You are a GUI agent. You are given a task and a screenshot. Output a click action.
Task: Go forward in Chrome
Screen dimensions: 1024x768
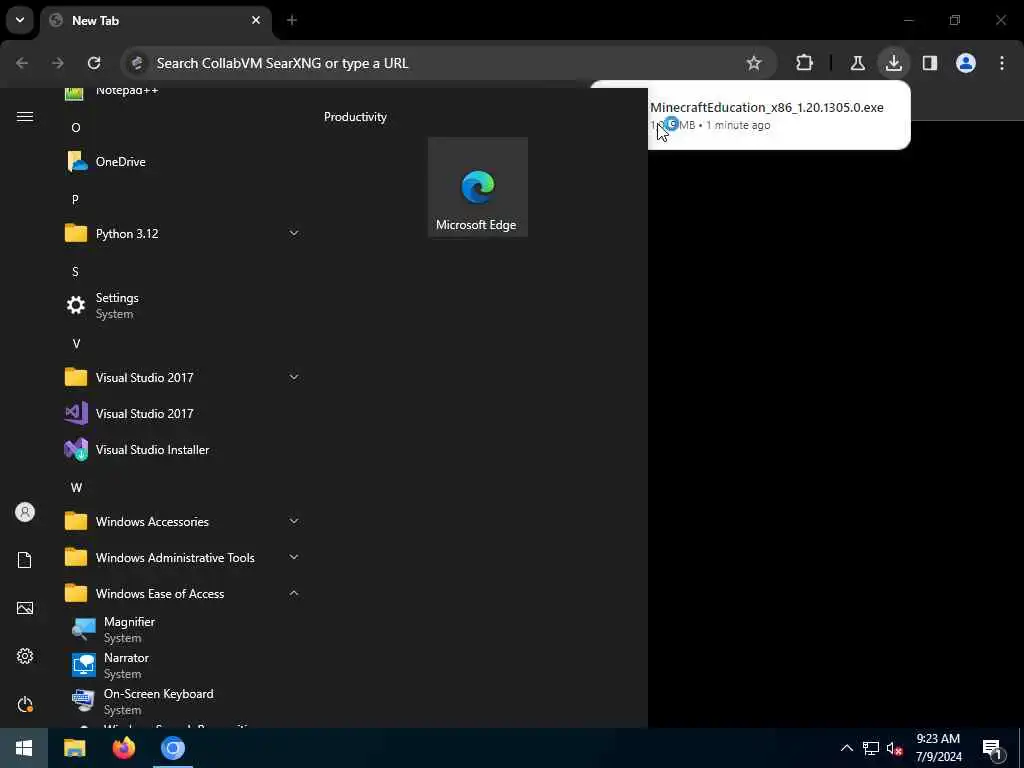click(x=58, y=63)
